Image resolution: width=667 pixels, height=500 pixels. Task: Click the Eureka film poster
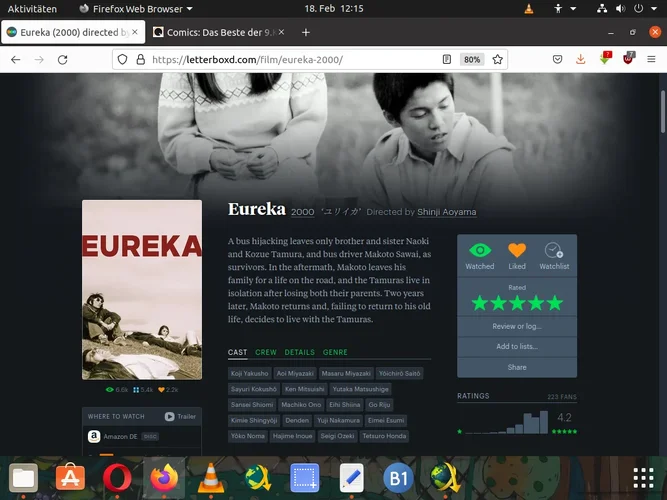tap(142, 290)
